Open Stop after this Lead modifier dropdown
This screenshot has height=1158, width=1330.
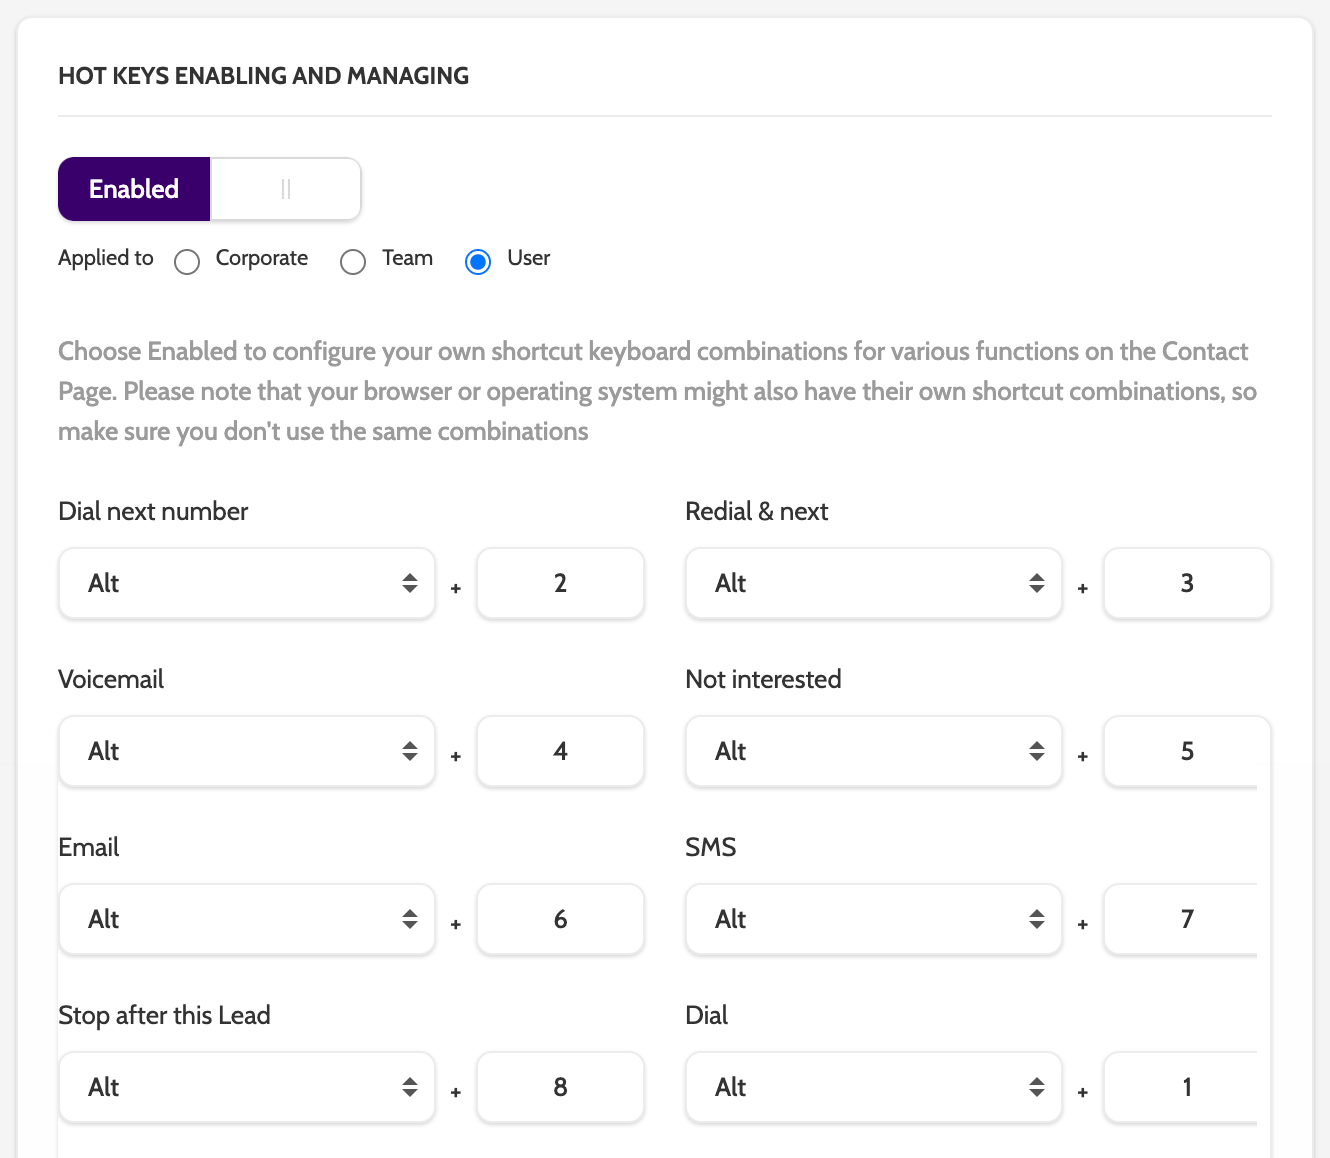click(x=247, y=1087)
